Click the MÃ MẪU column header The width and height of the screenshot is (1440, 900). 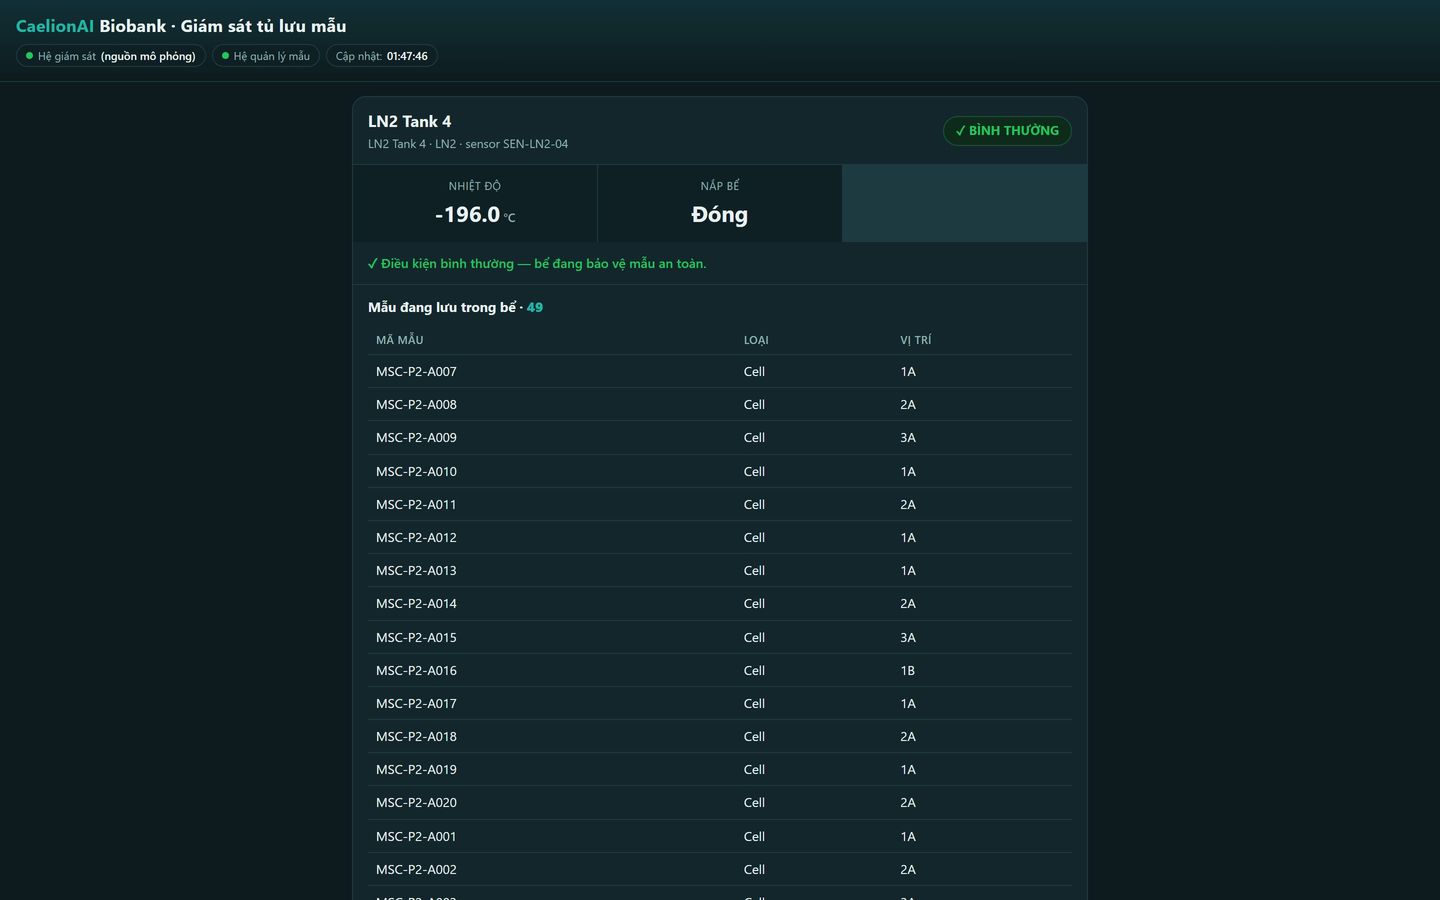(400, 340)
